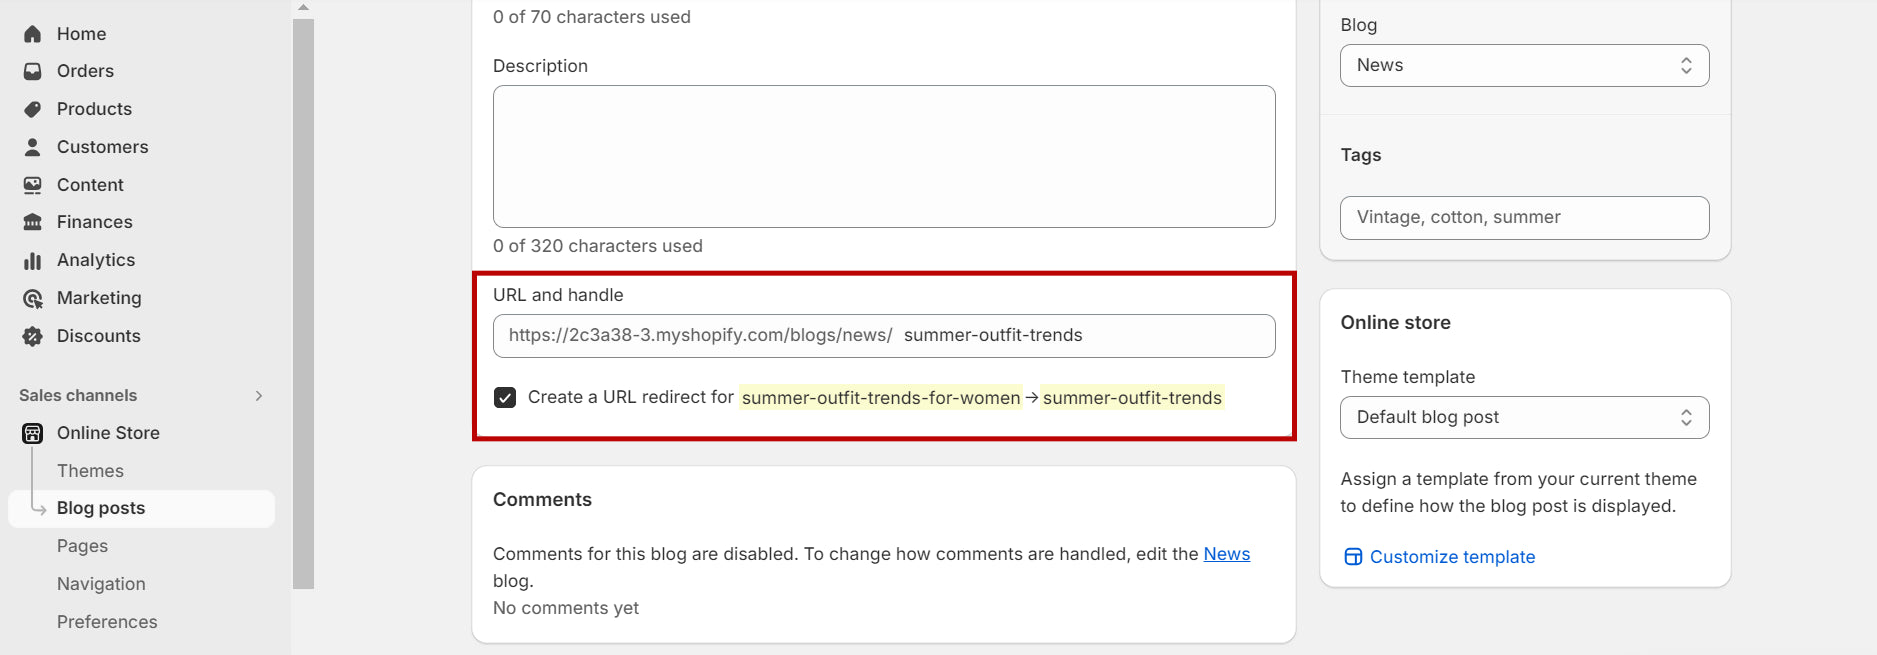Click the Online Store storefront icon
Viewport: 1877px width, 655px height.
[x=33, y=433]
